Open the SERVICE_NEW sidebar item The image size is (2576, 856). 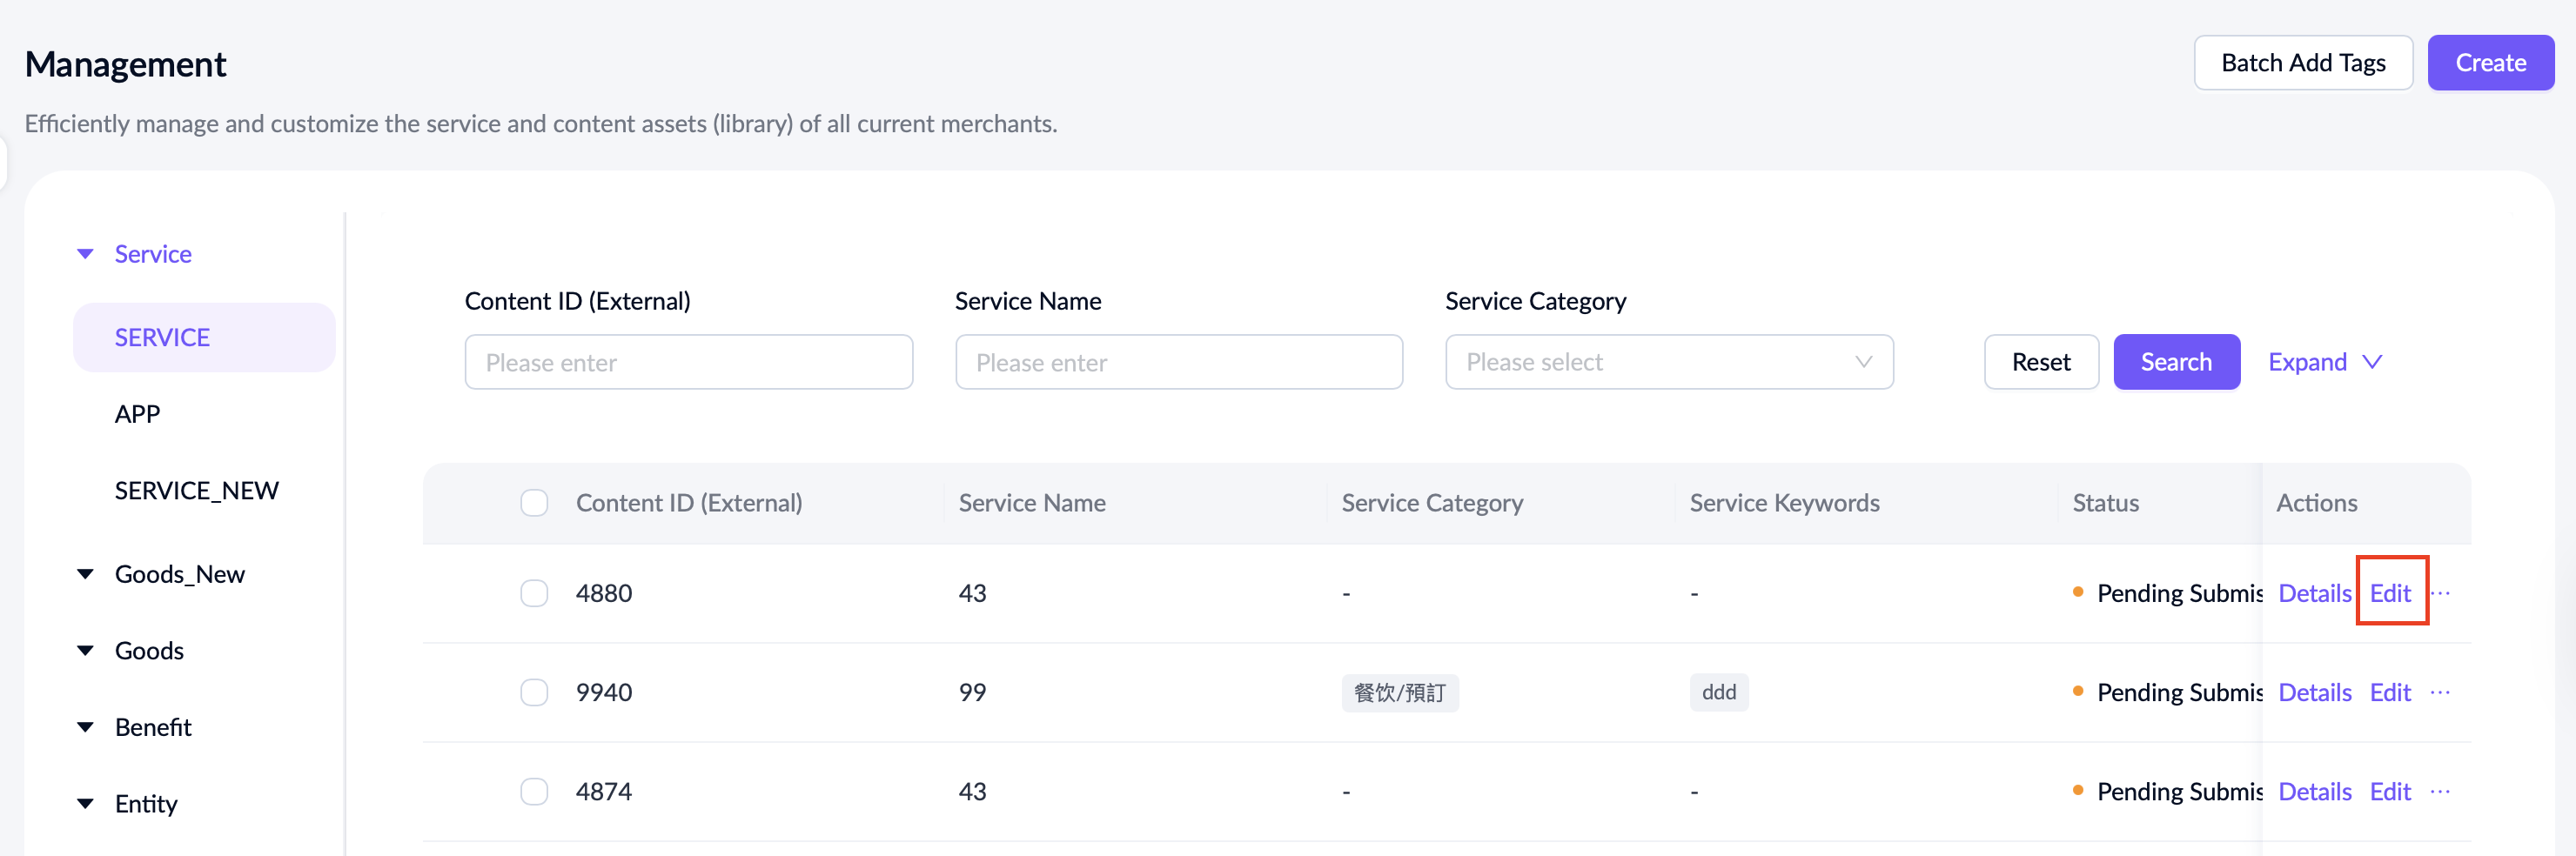point(196,490)
